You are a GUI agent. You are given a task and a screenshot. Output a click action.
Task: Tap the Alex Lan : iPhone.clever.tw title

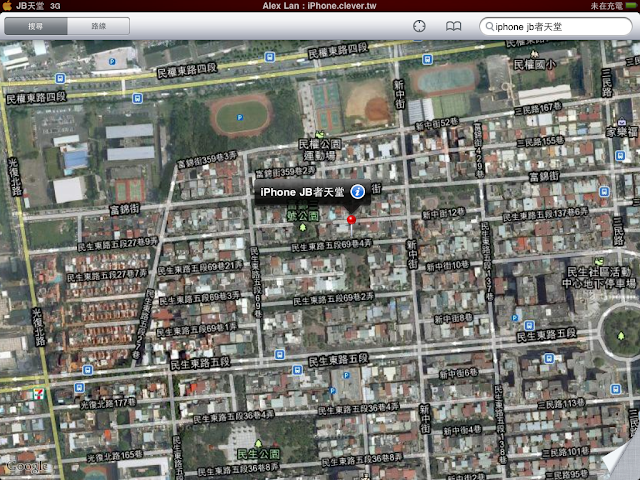(x=319, y=6)
